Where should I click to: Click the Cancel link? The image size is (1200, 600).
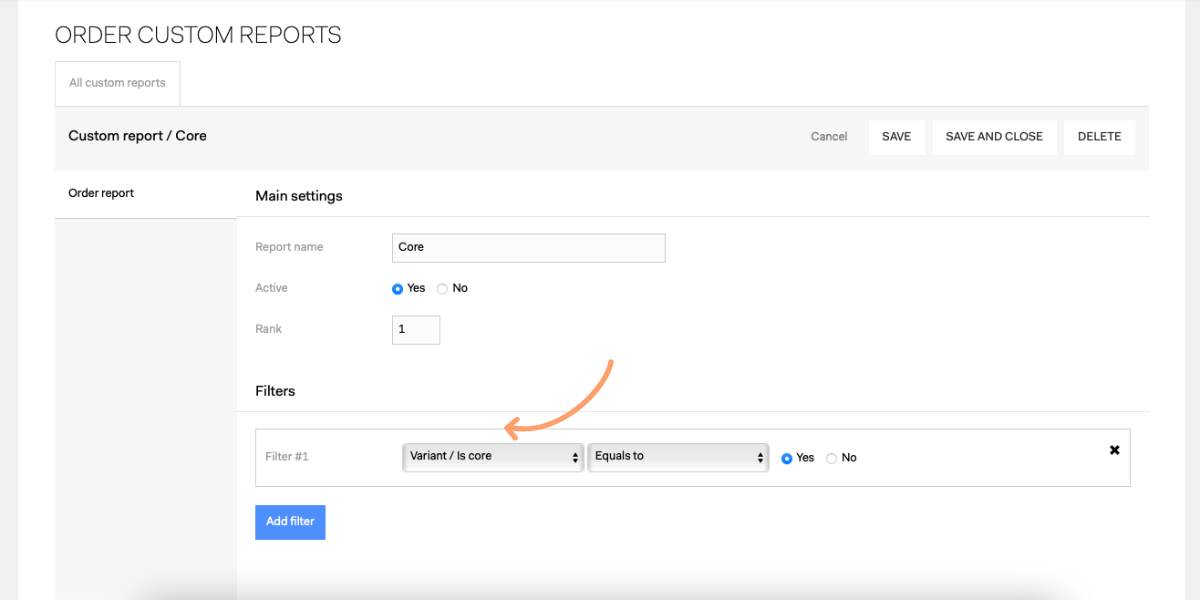coord(829,137)
